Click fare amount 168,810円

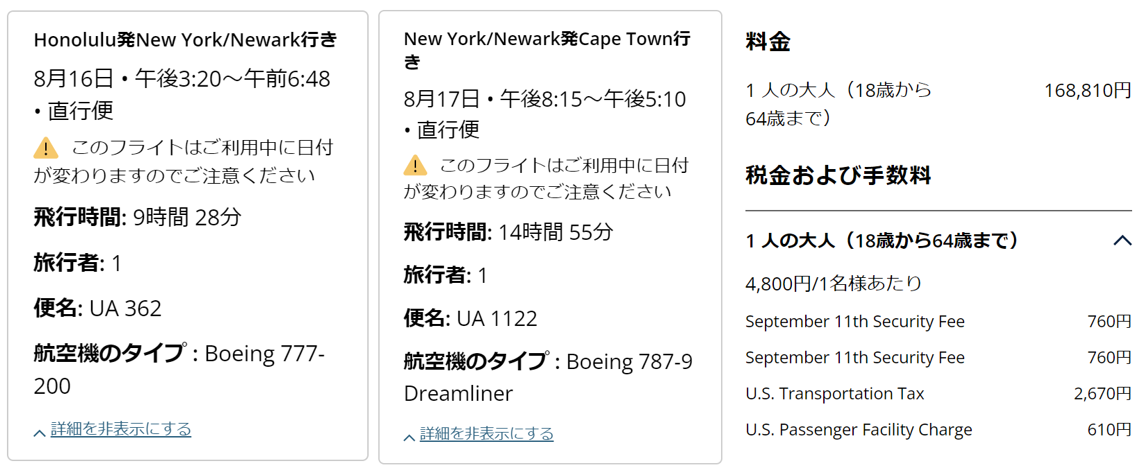(x=1088, y=91)
